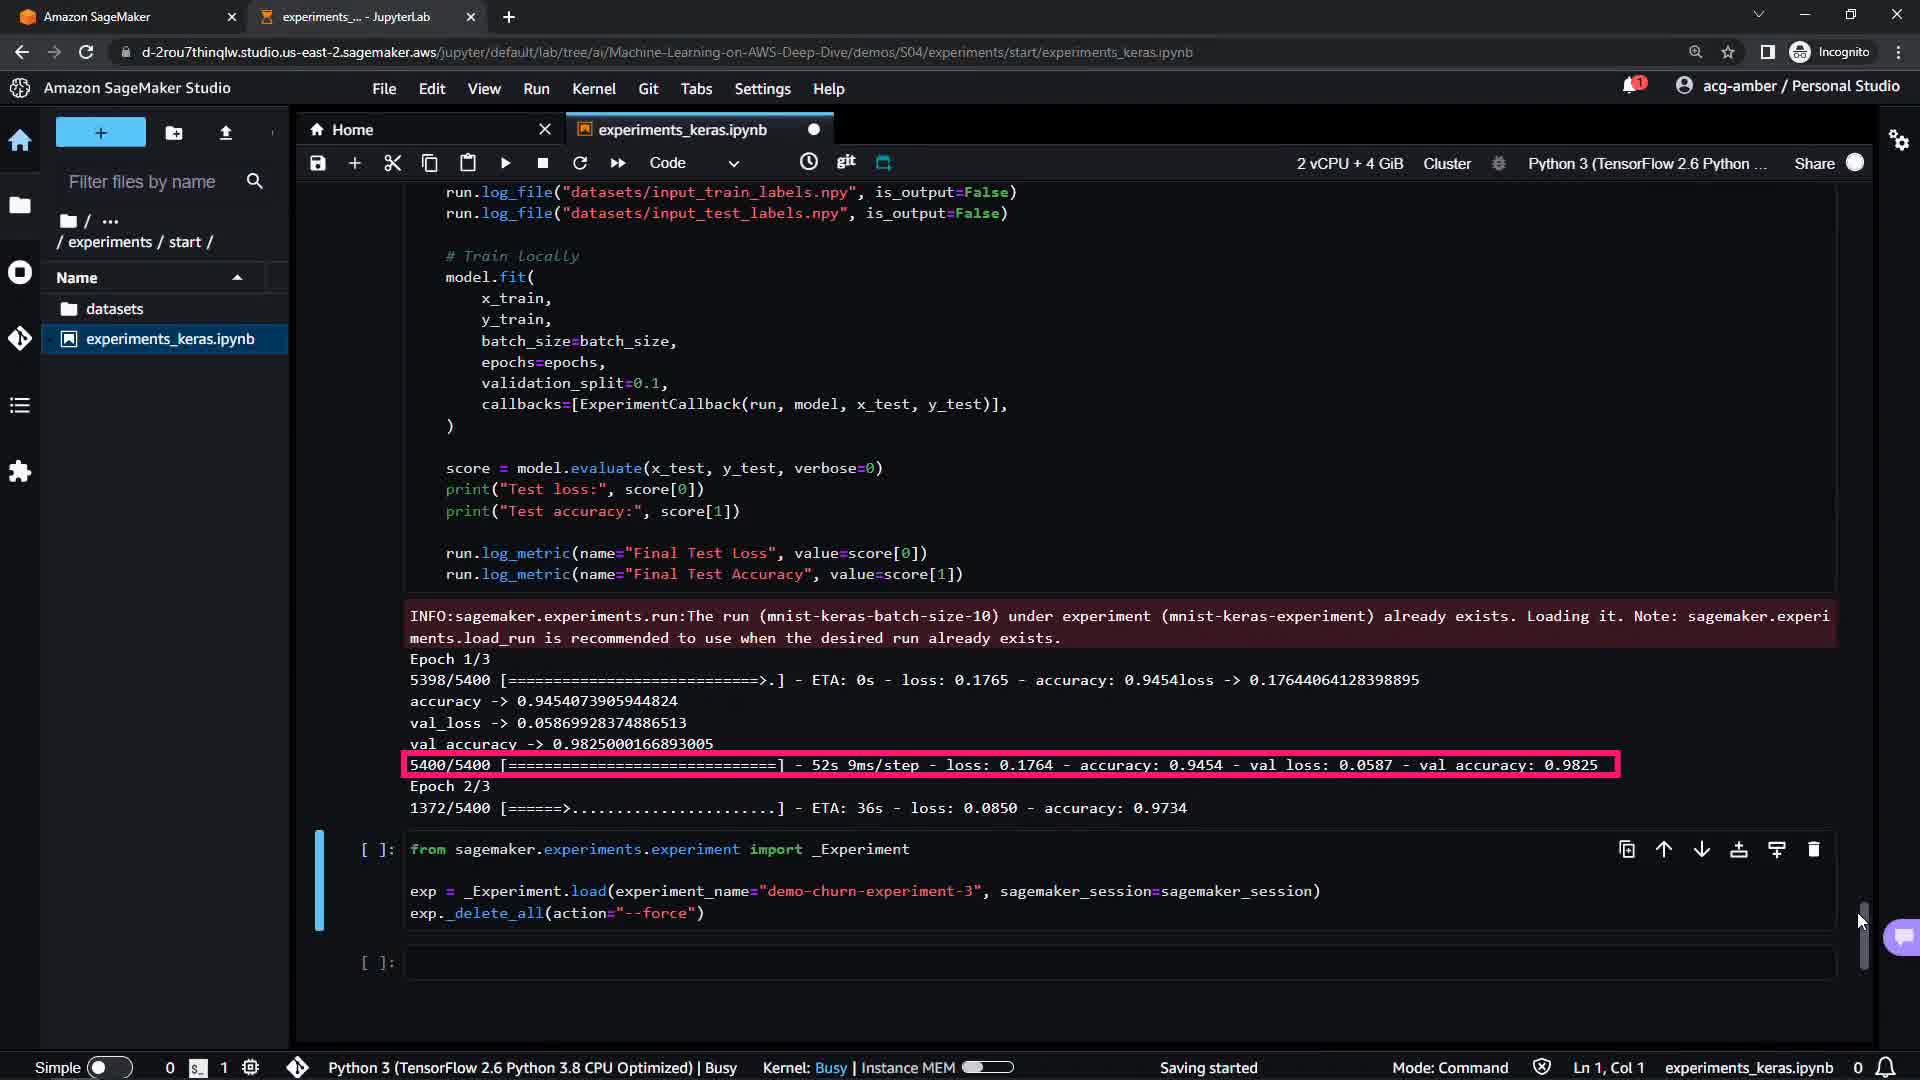
Task: Open the git toolbar button
Action: click(846, 162)
